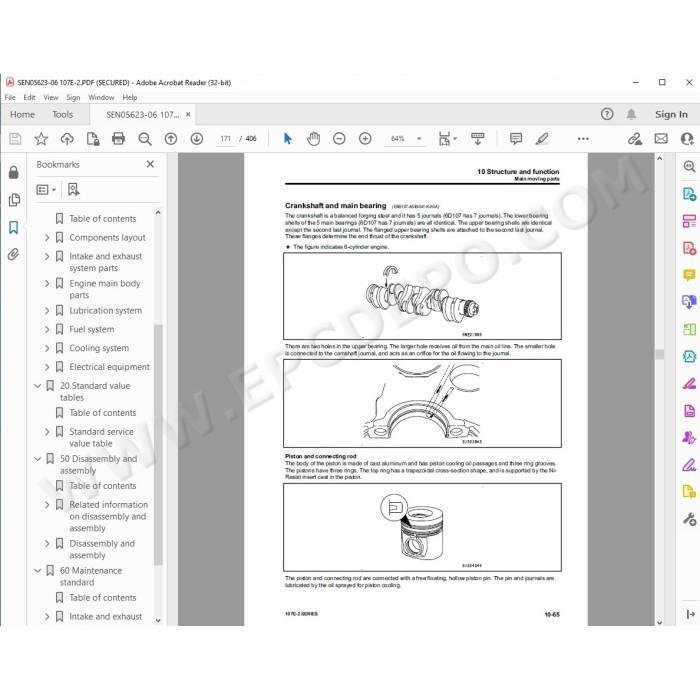
Task: Open the Window menu
Action: (101, 97)
